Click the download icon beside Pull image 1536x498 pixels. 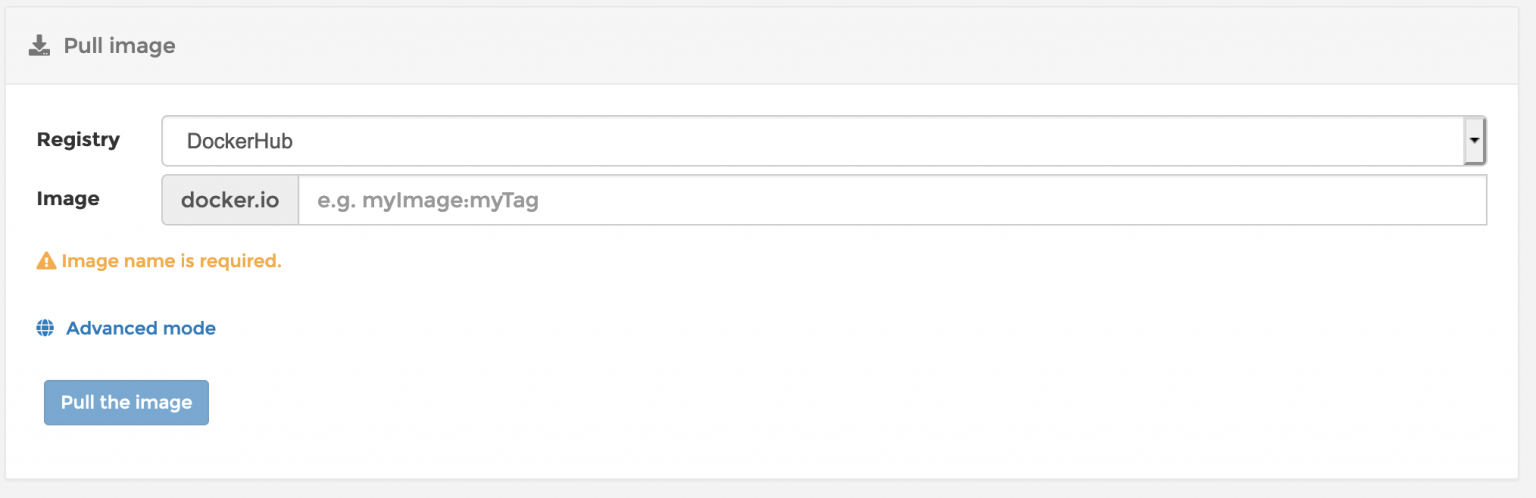click(39, 46)
